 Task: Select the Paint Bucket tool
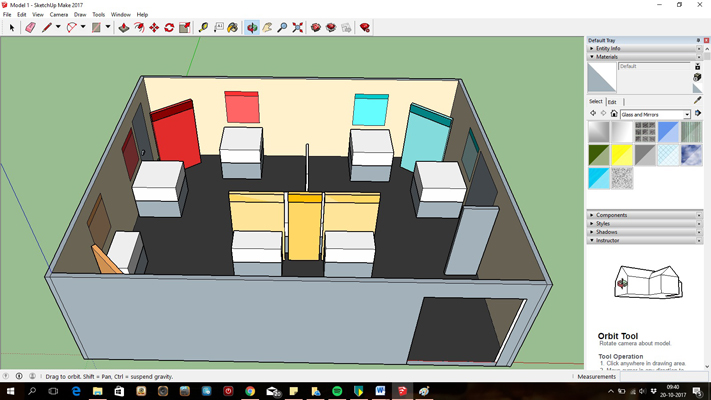233,28
